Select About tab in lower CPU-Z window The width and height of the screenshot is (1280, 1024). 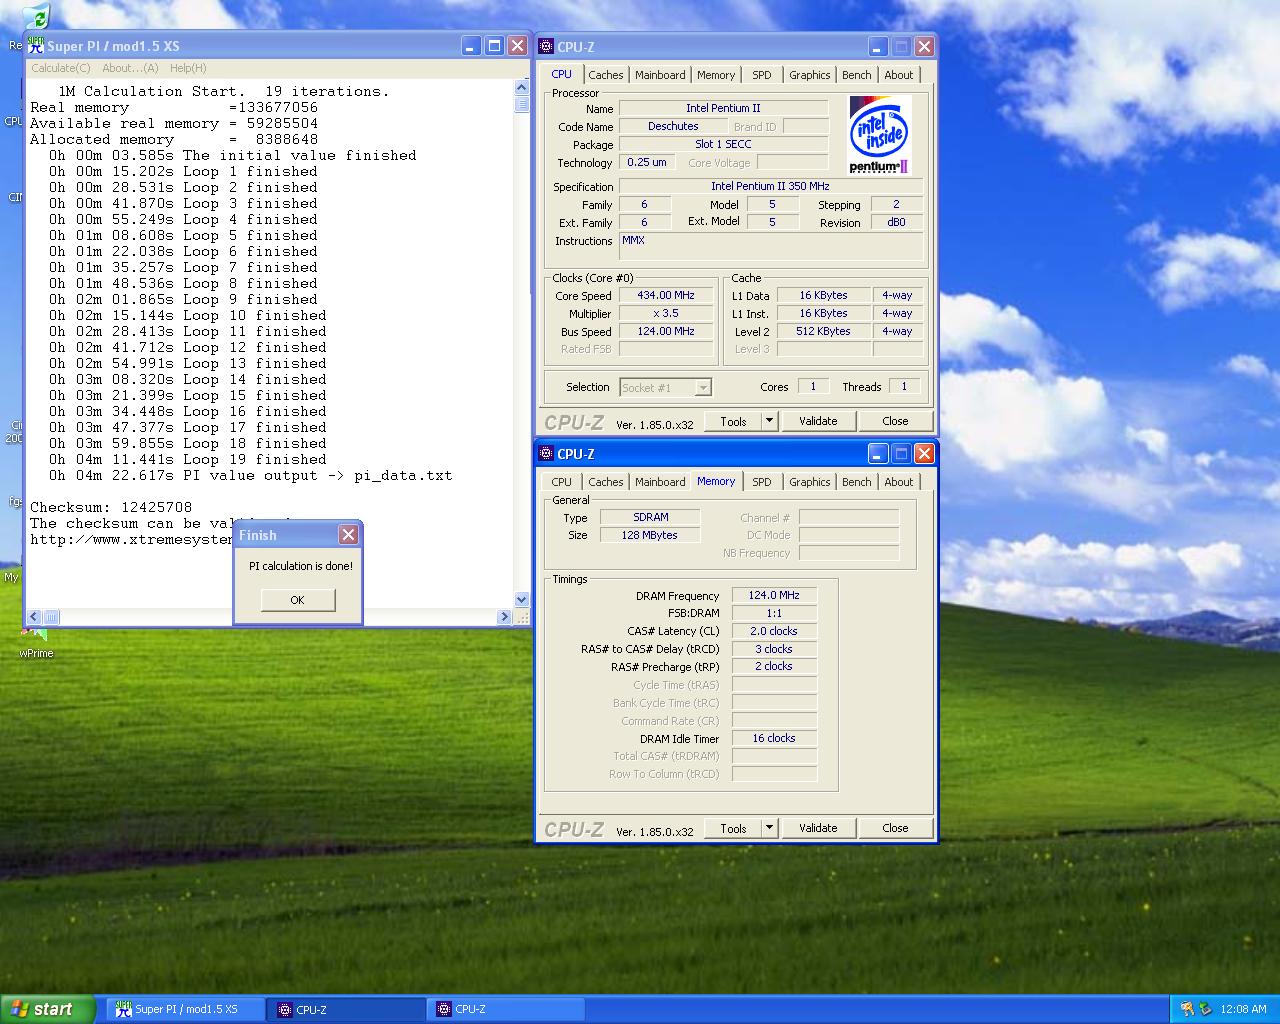tap(898, 482)
